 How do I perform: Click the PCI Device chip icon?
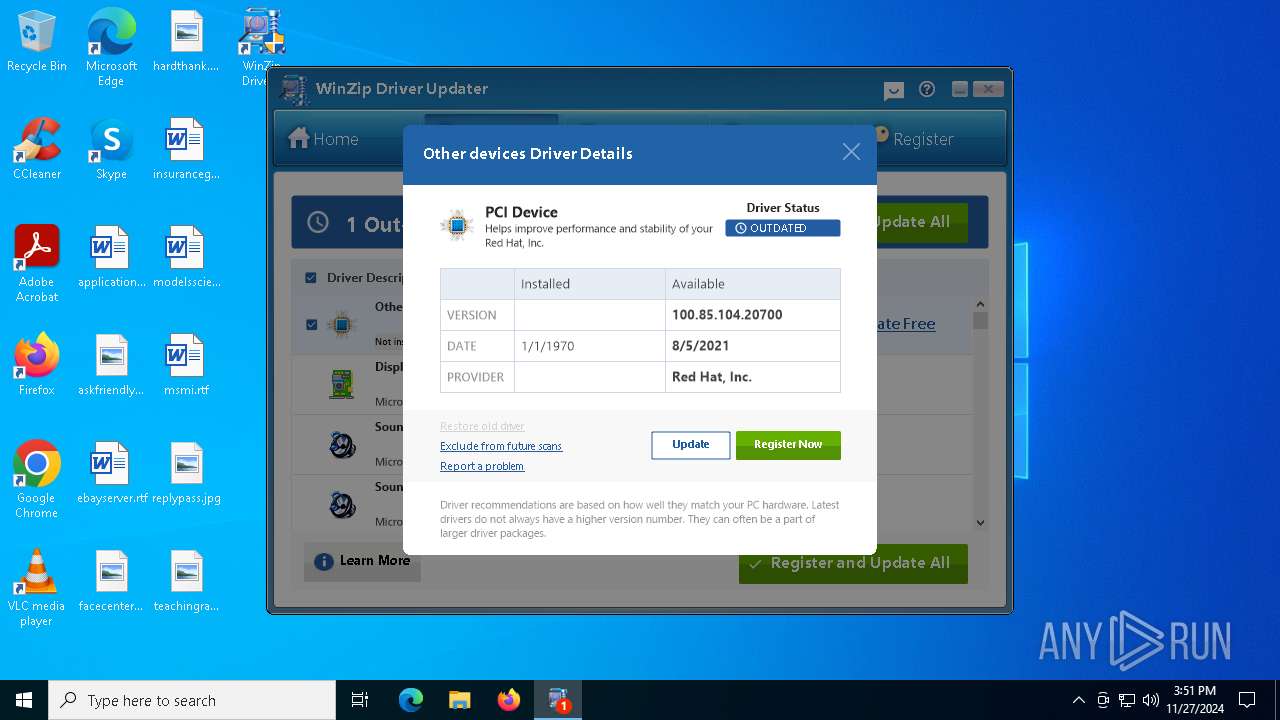[457, 225]
